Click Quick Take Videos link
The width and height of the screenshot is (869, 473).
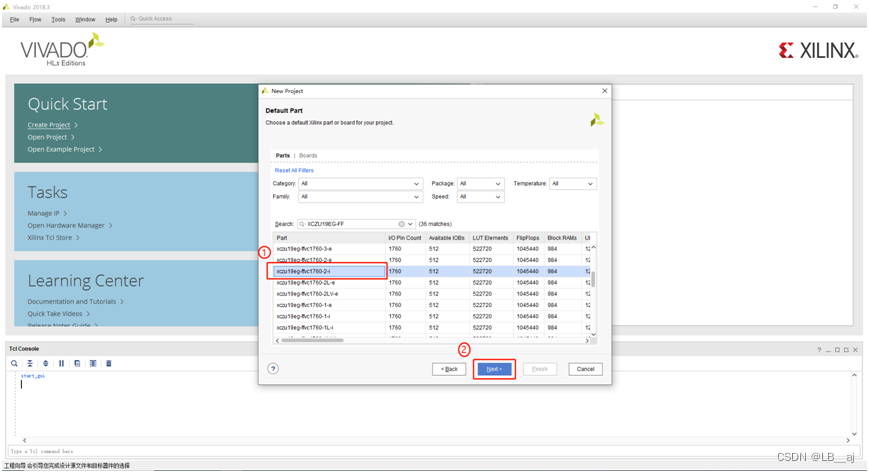click(x=55, y=314)
